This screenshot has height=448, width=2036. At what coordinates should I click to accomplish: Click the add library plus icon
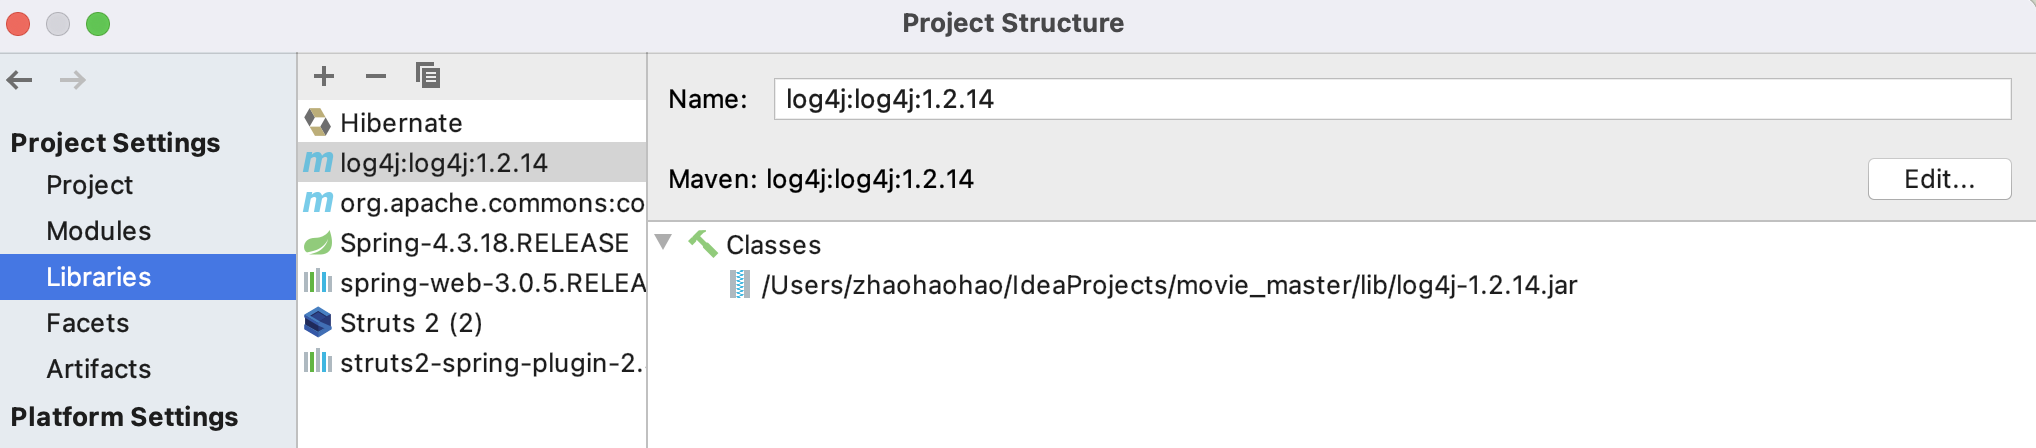(x=324, y=76)
